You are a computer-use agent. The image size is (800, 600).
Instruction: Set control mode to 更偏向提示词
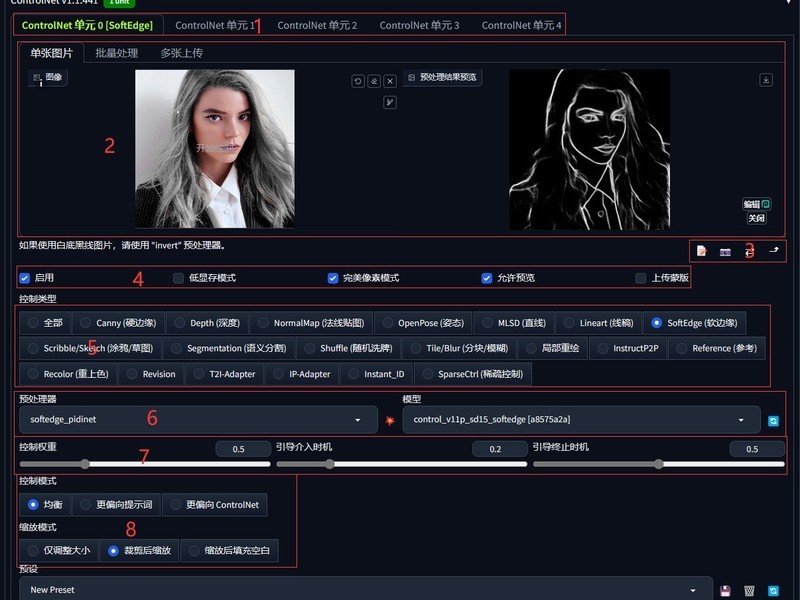(x=116, y=505)
